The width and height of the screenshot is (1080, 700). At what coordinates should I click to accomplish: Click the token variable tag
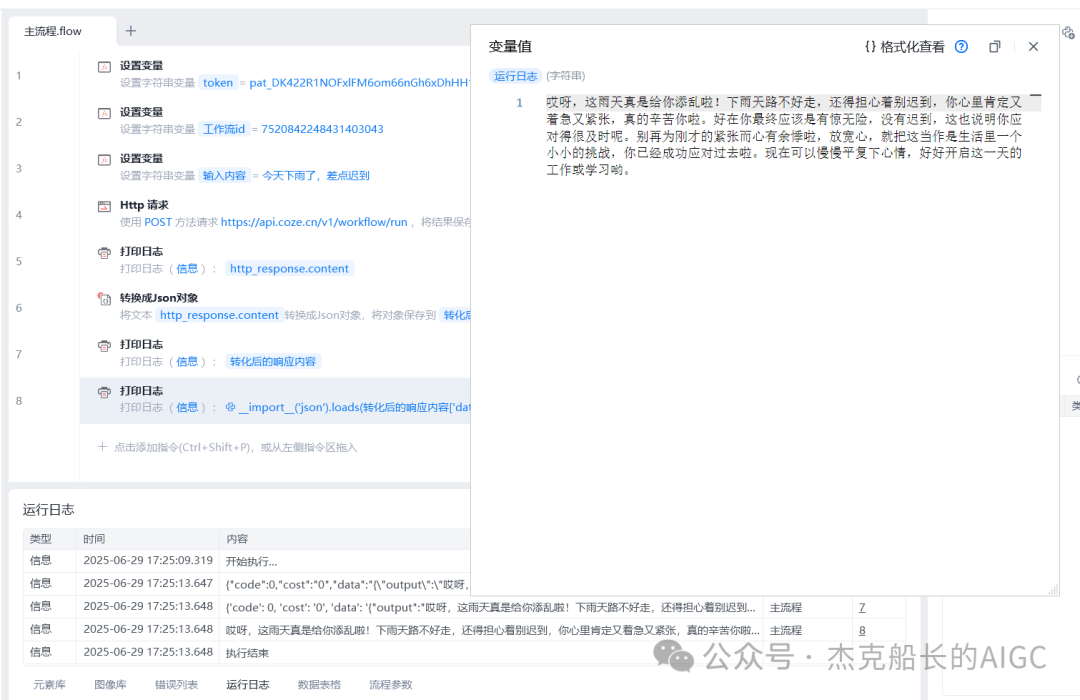(218, 83)
